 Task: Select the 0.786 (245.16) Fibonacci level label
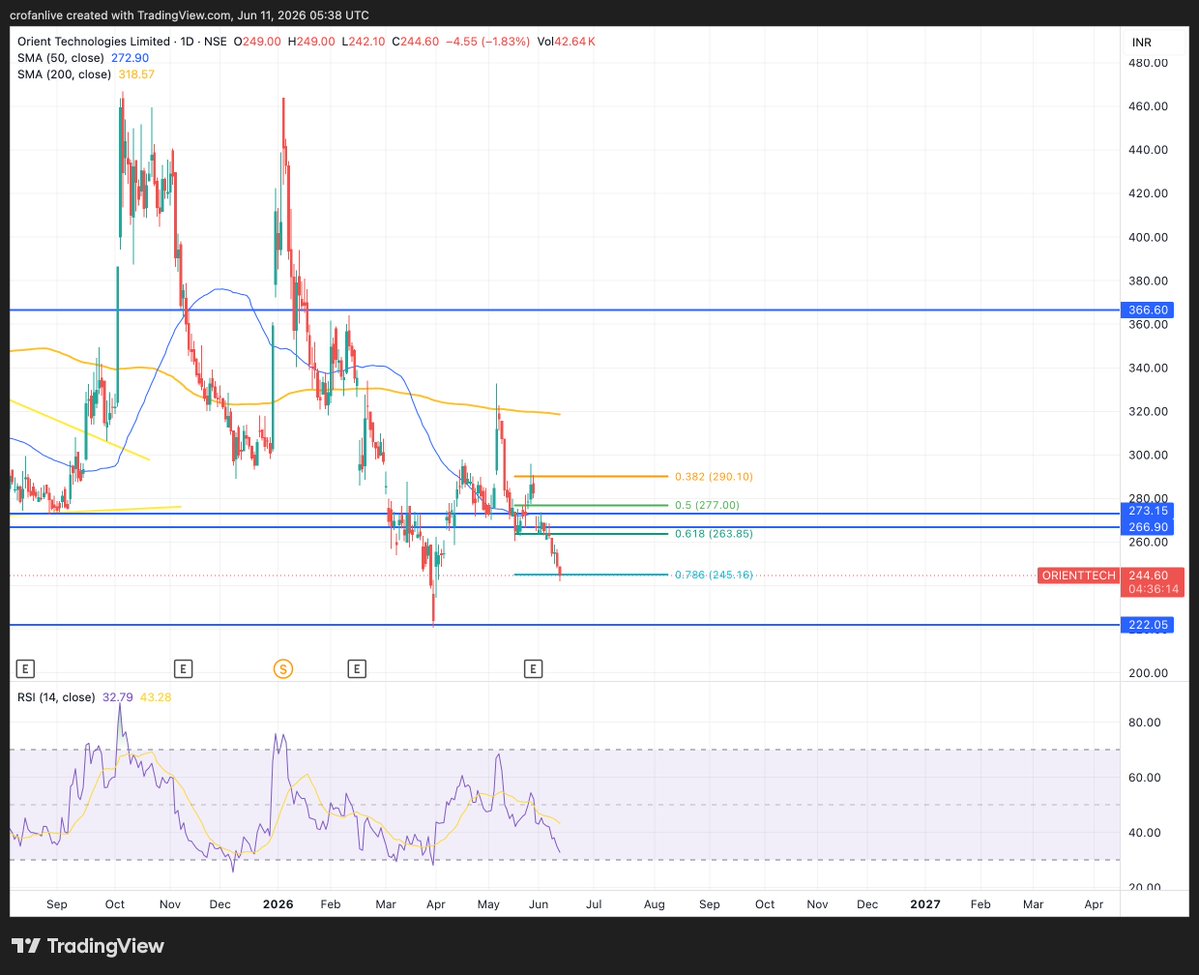[713, 574]
